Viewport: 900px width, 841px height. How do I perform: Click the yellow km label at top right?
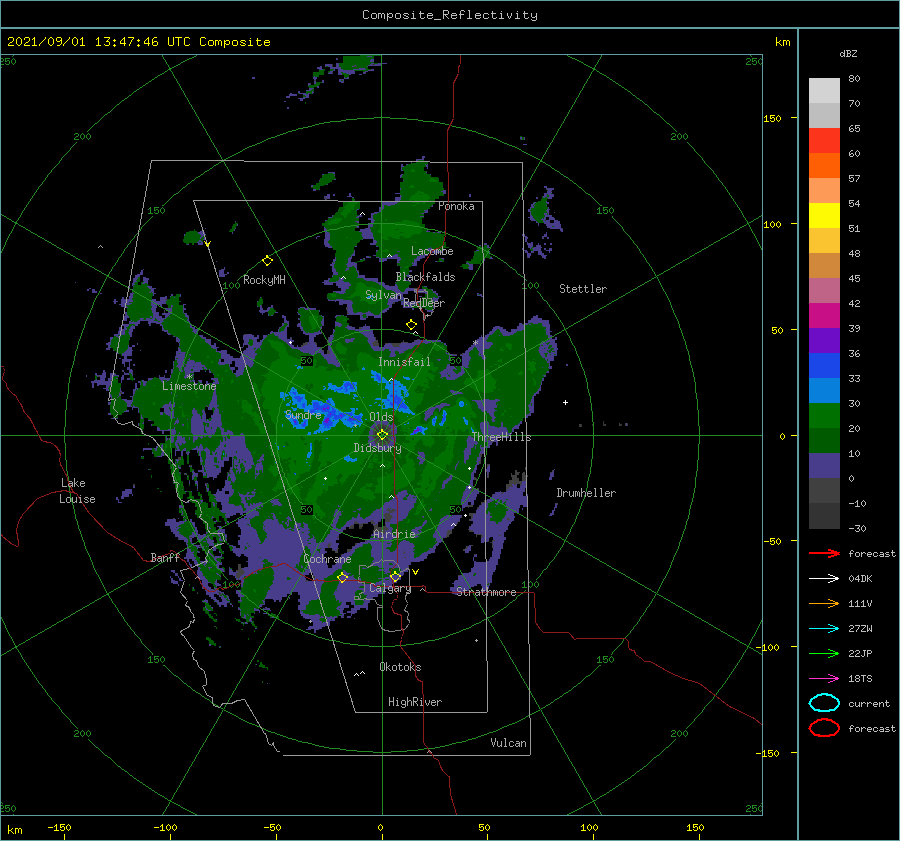pos(782,42)
